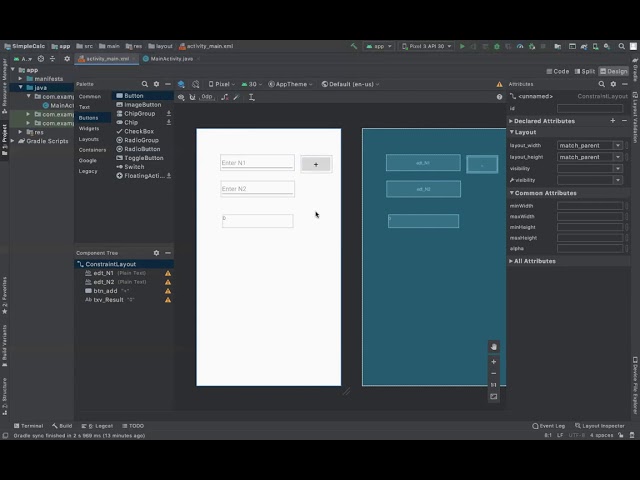This screenshot has width=640, height=480.
Task: Open the API 30 version dropdown
Action: [x=251, y=84]
